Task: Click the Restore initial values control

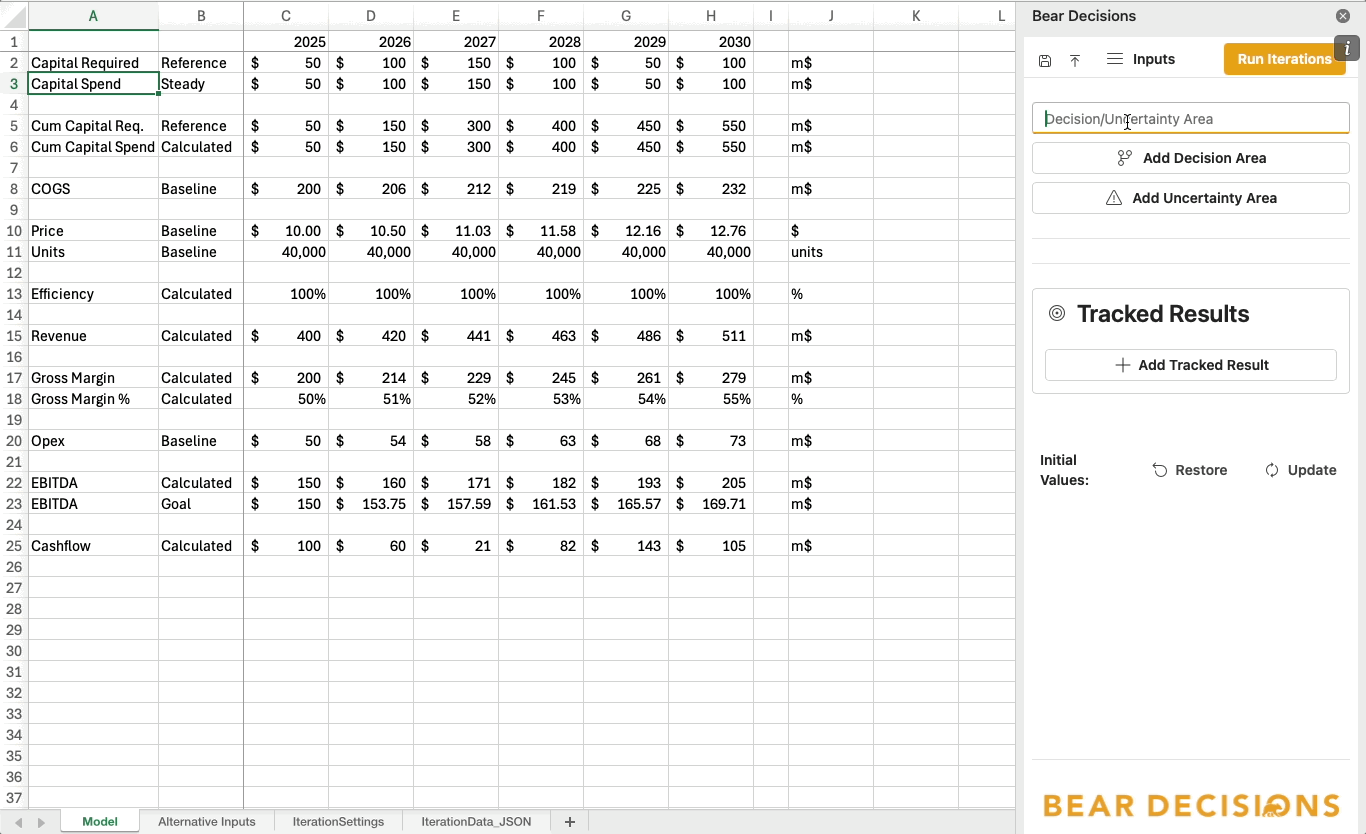Action: point(1190,470)
